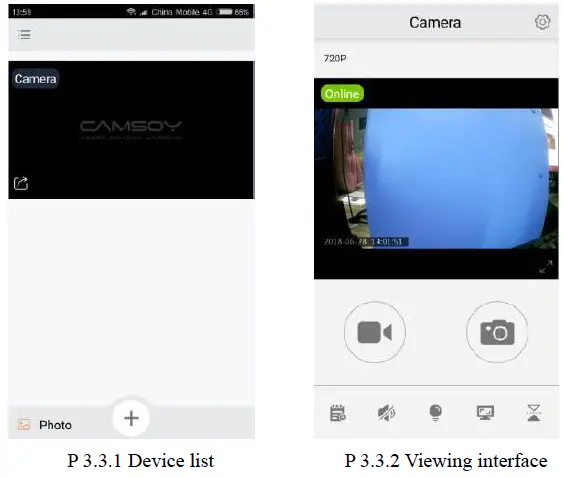This screenshot has height=477, width=563.
Task: Tap the live video feed
Action: (x=436, y=179)
